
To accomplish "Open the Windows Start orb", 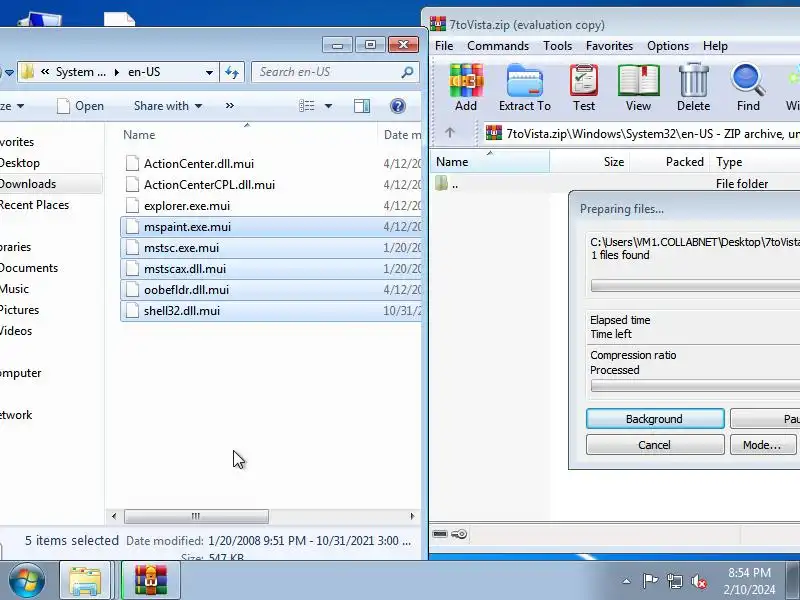I will click(x=26, y=581).
